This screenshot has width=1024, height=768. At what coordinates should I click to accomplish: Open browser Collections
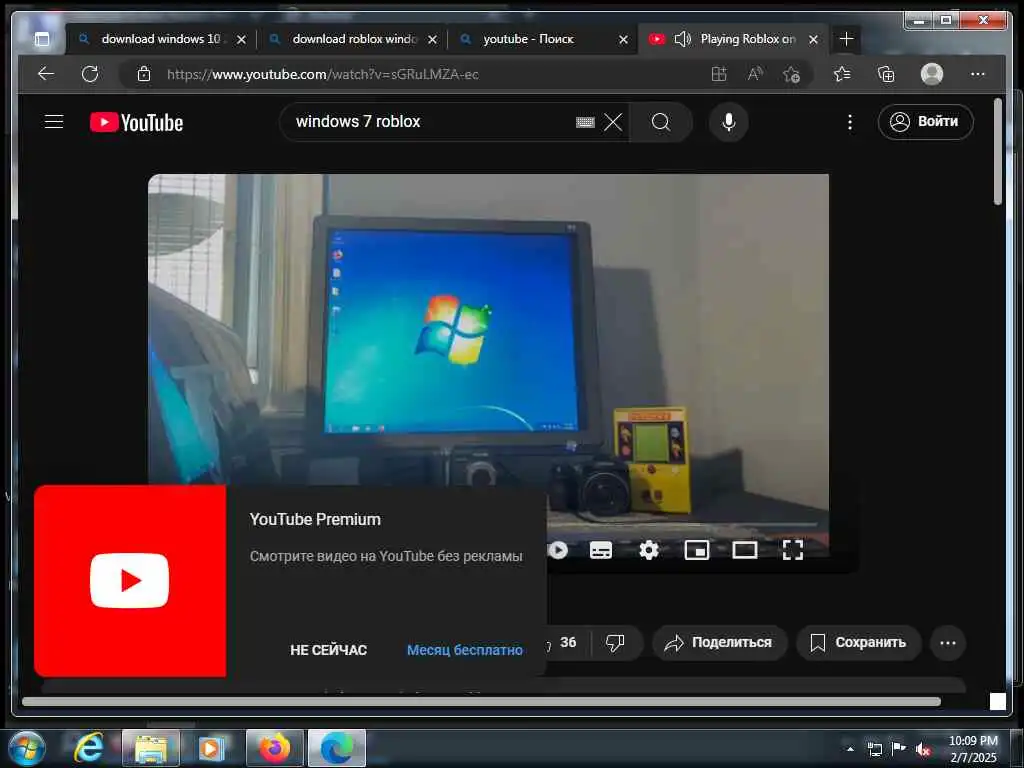[886, 74]
